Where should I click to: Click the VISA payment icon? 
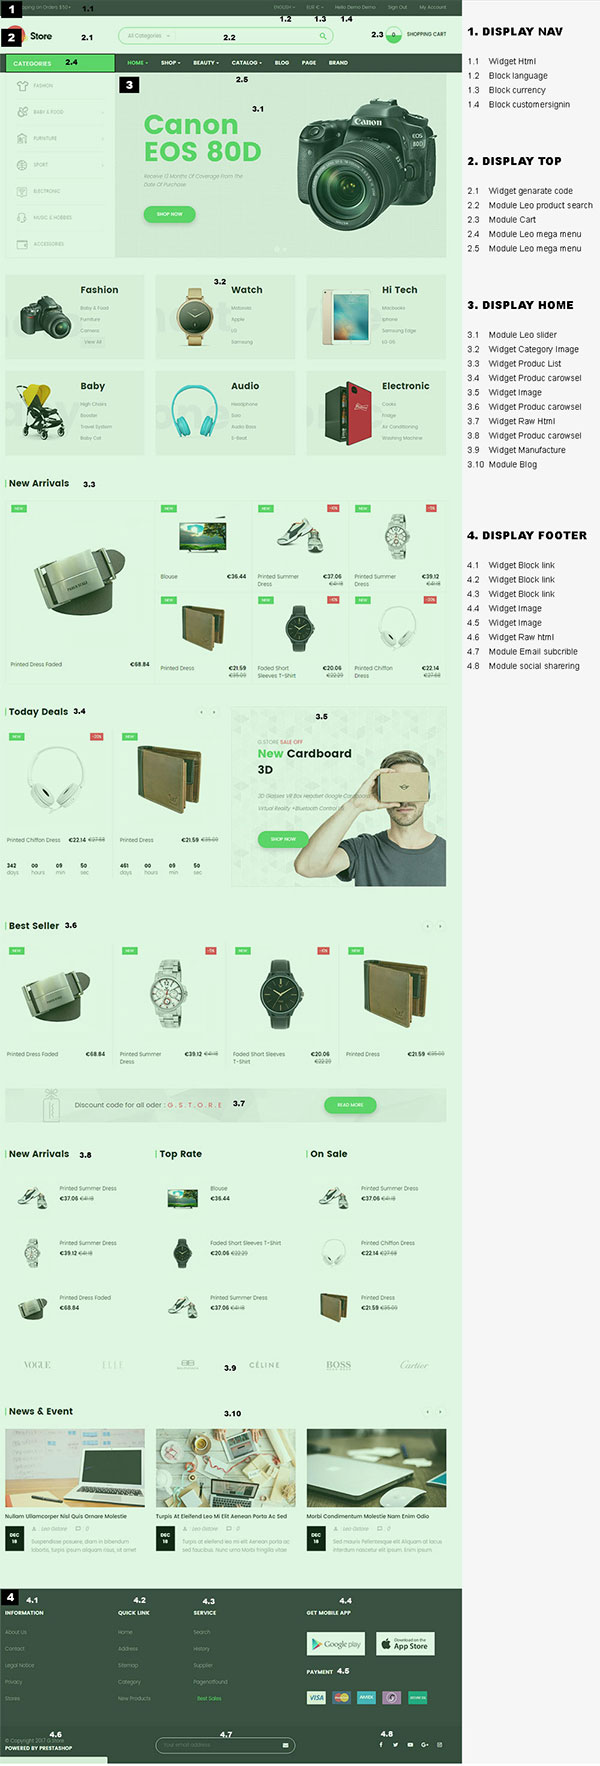click(316, 1697)
